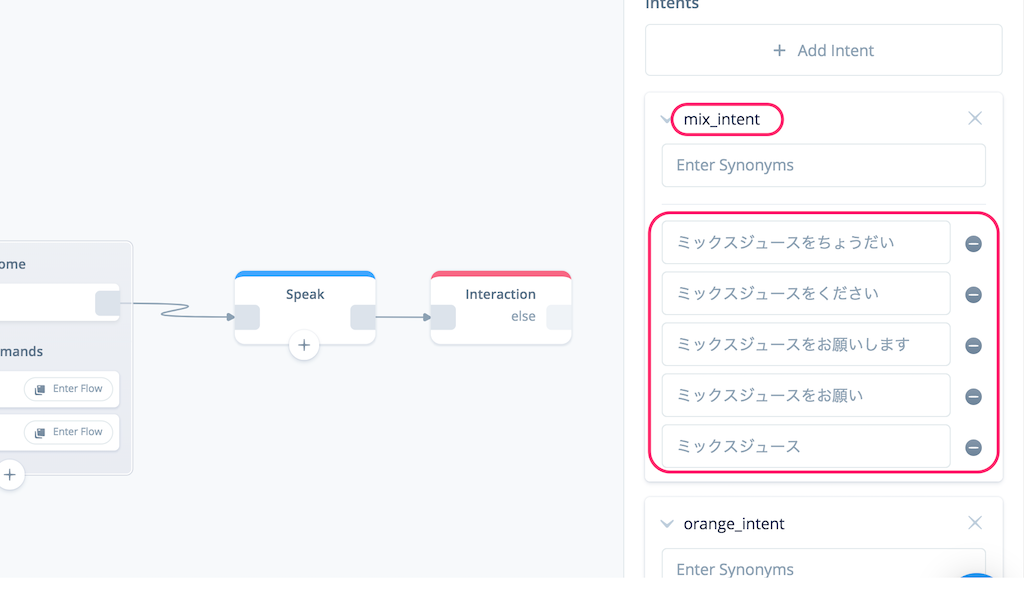The width and height of the screenshot is (1024, 599).
Task: Focus the Enter Synonyms field under mix_intent
Action: [x=823, y=165]
